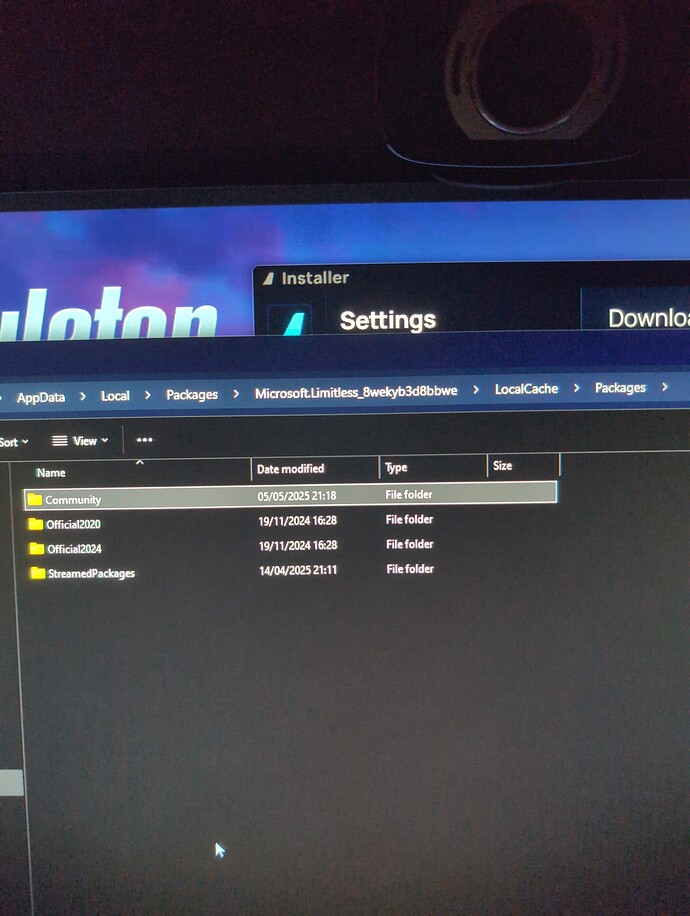690x916 pixels.
Task: Click the Official2024 folder icon
Action: pyautogui.click(x=37, y=549)
